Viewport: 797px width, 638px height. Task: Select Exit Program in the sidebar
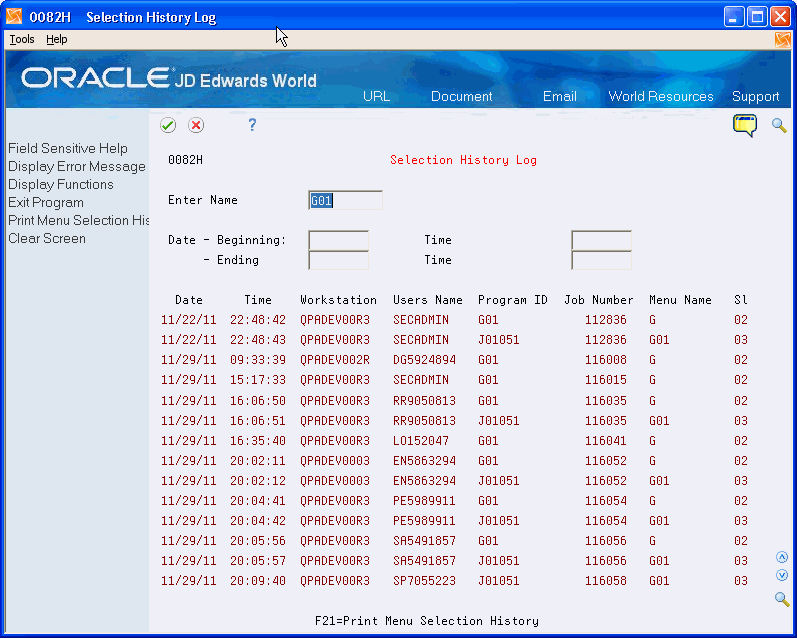click(46, 203)
